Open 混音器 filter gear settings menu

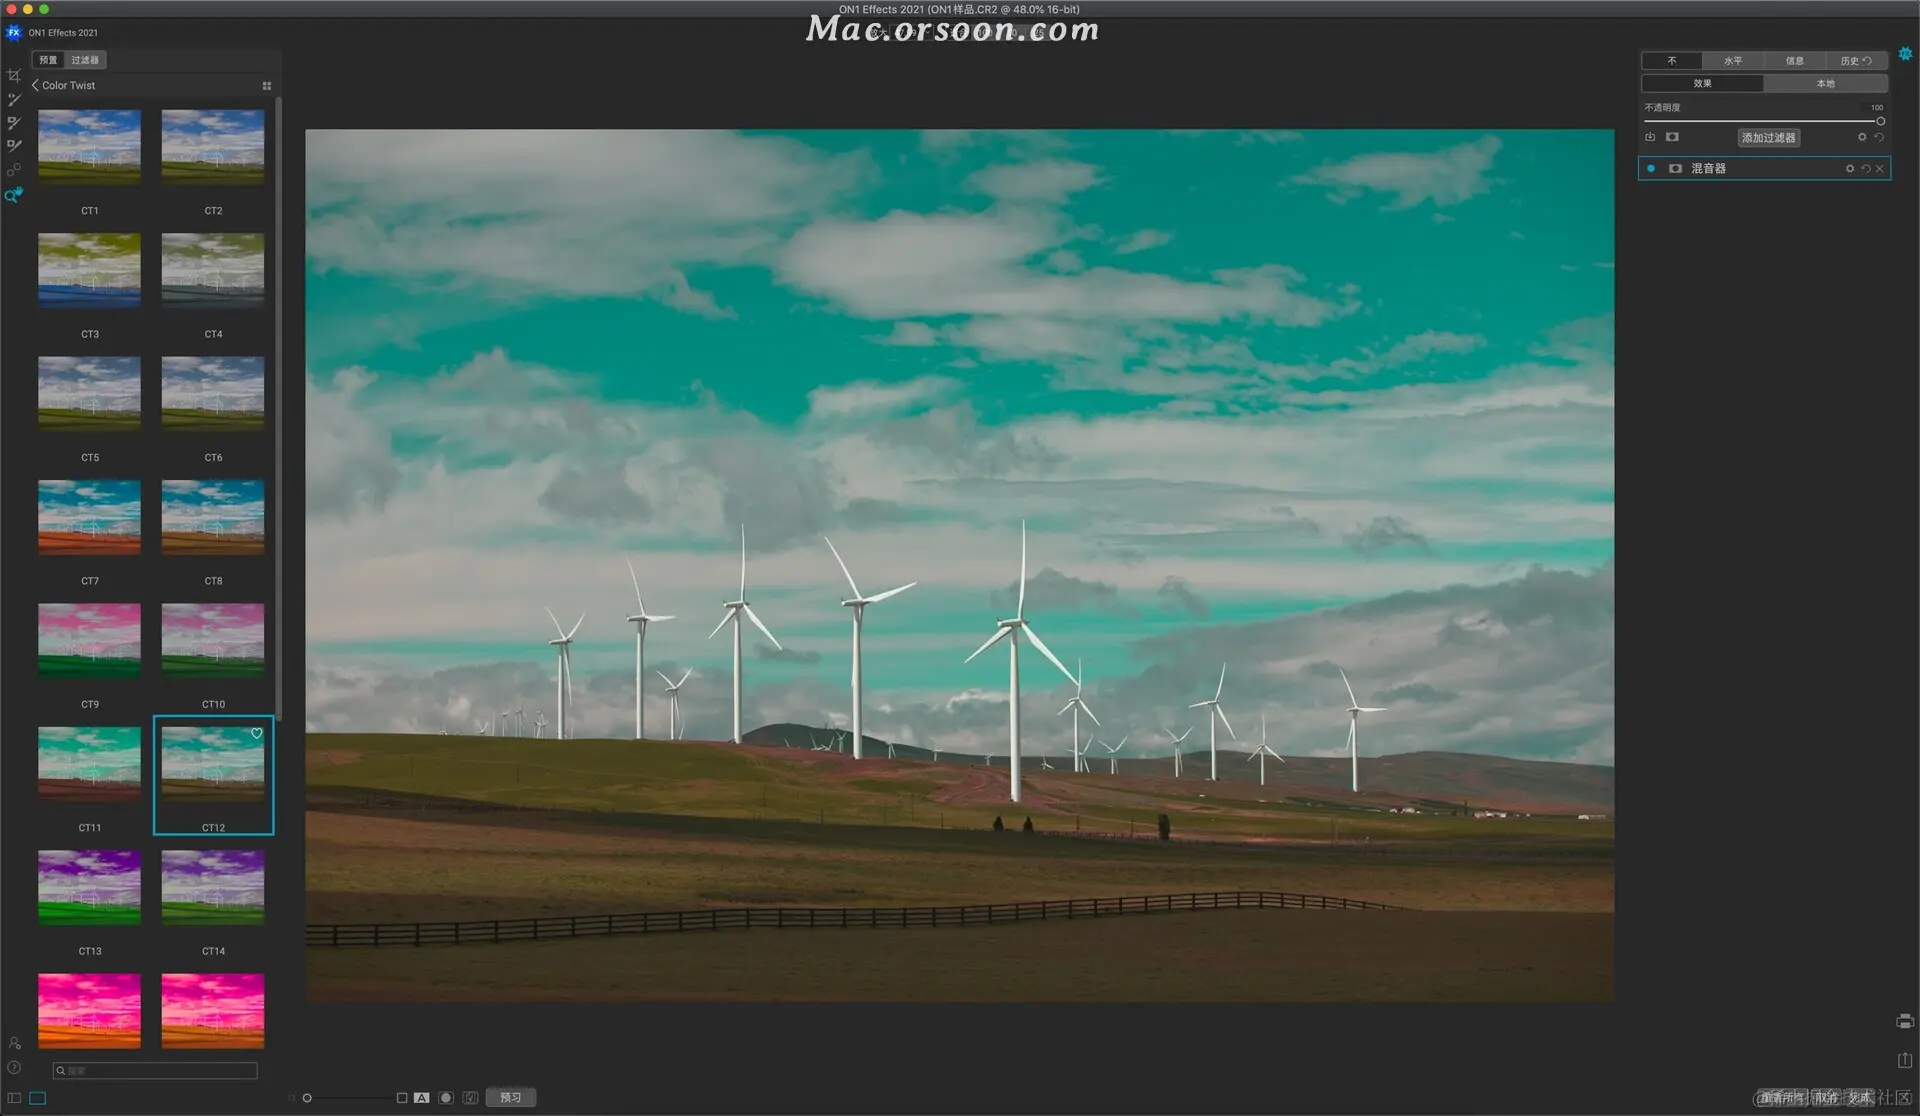(1850, 169)
